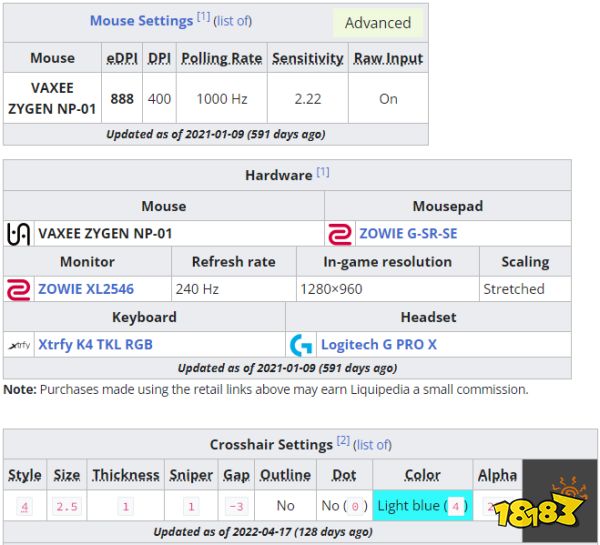Viewport: 600px width, 545px height.
Task: Click the Thickness column header
Action: click(126, 475)
